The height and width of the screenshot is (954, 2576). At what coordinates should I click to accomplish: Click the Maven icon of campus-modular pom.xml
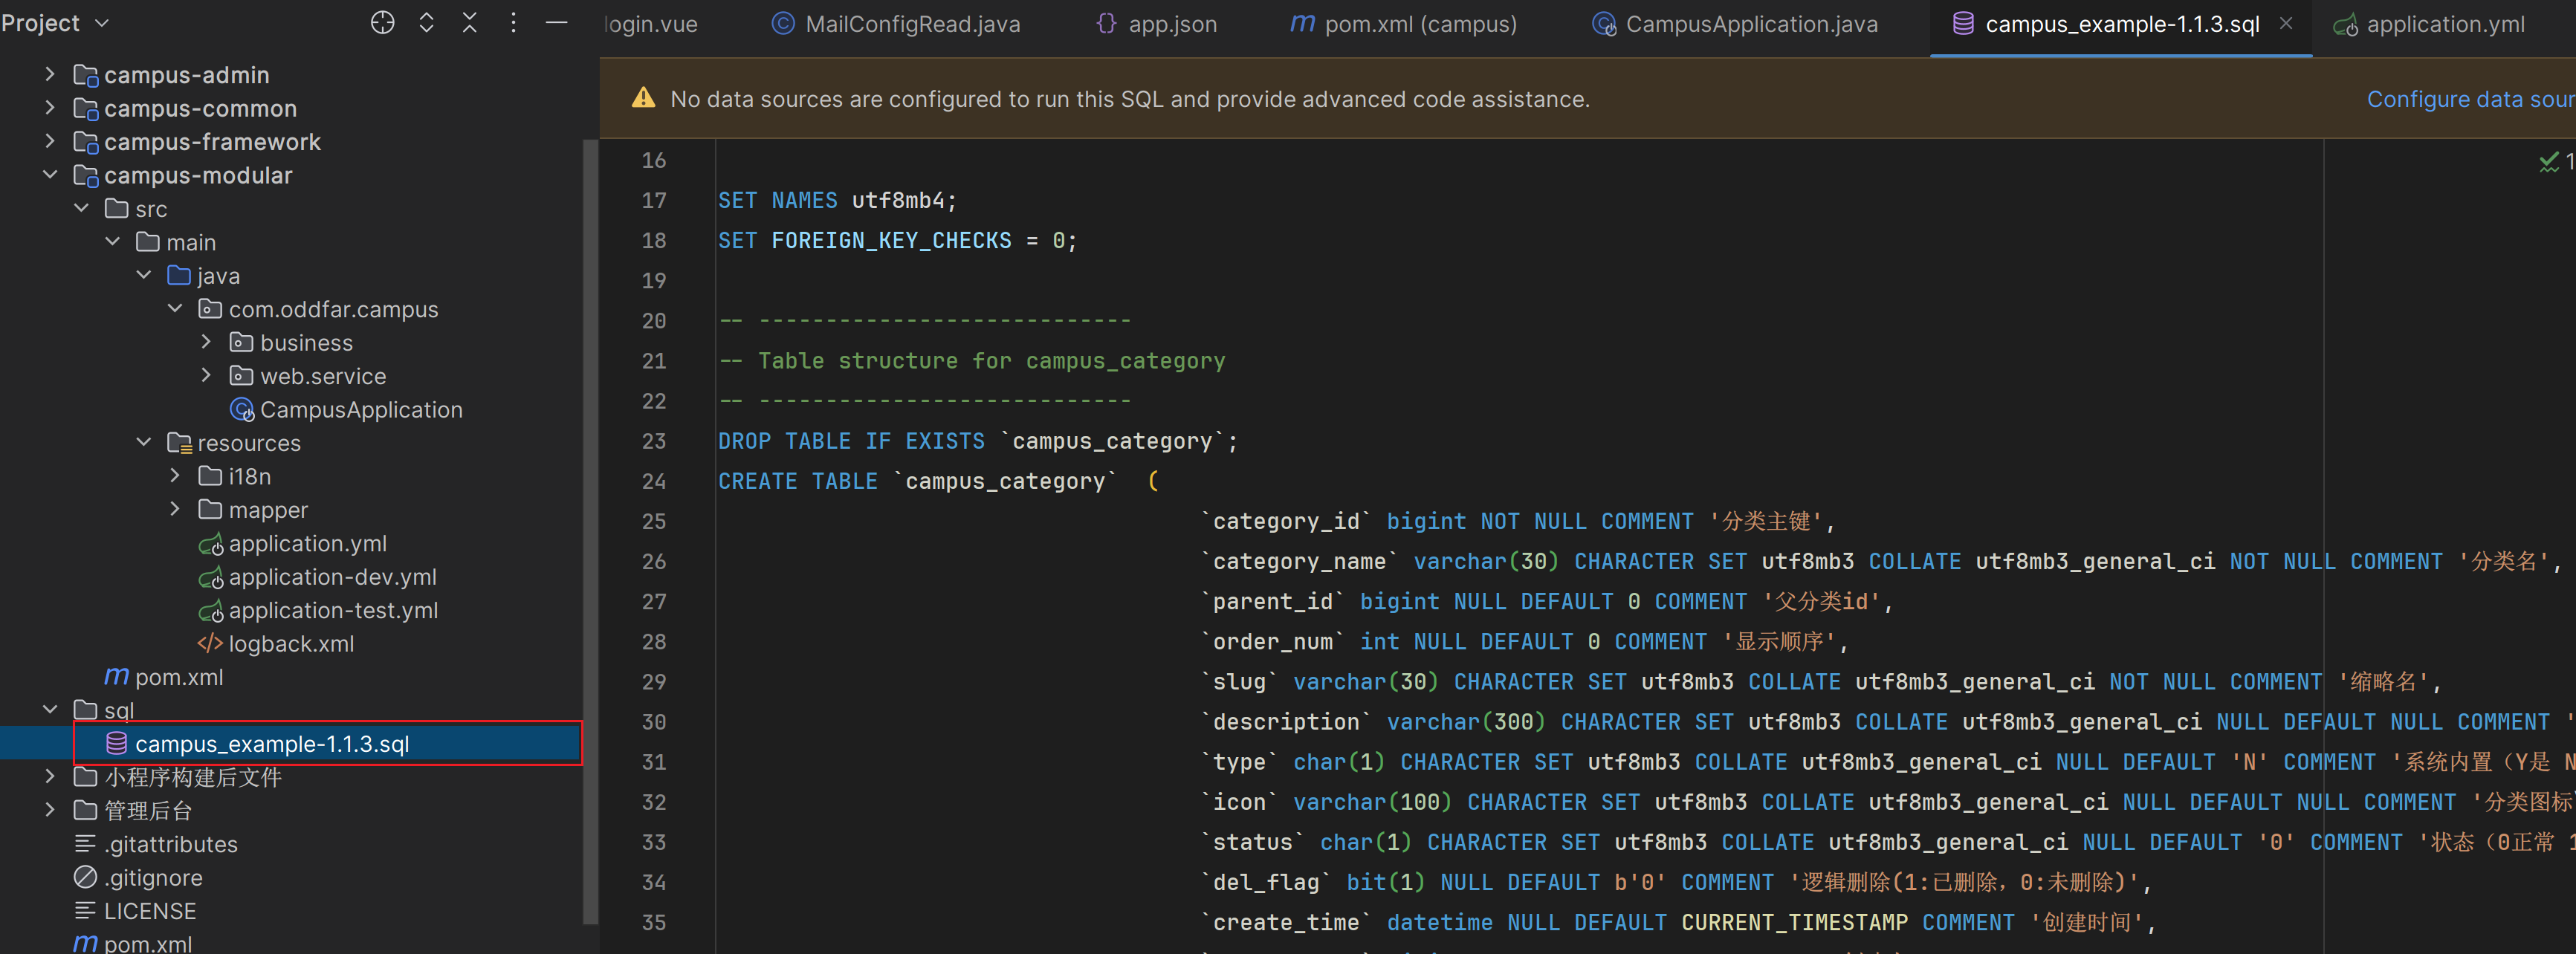click(116, 677)
